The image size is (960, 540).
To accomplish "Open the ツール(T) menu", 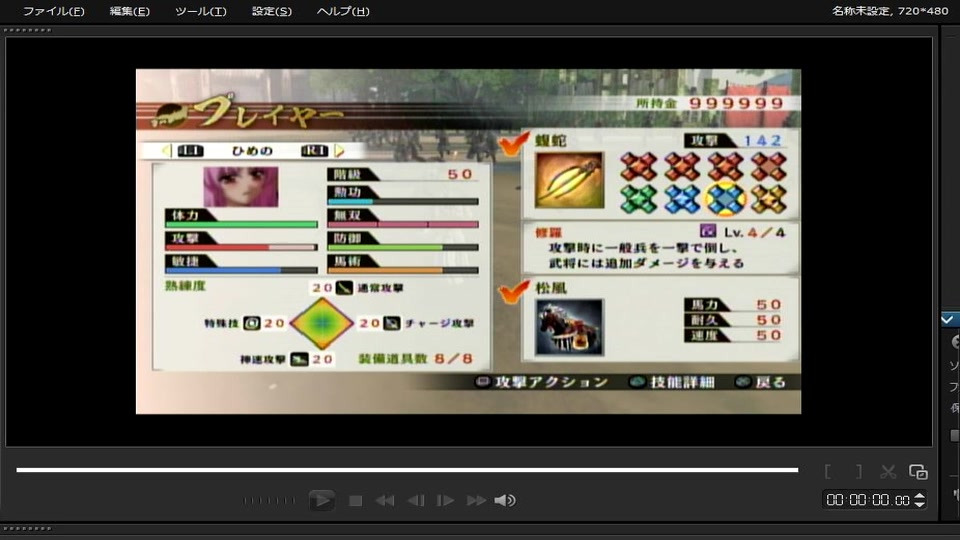I will coord(201,11).
